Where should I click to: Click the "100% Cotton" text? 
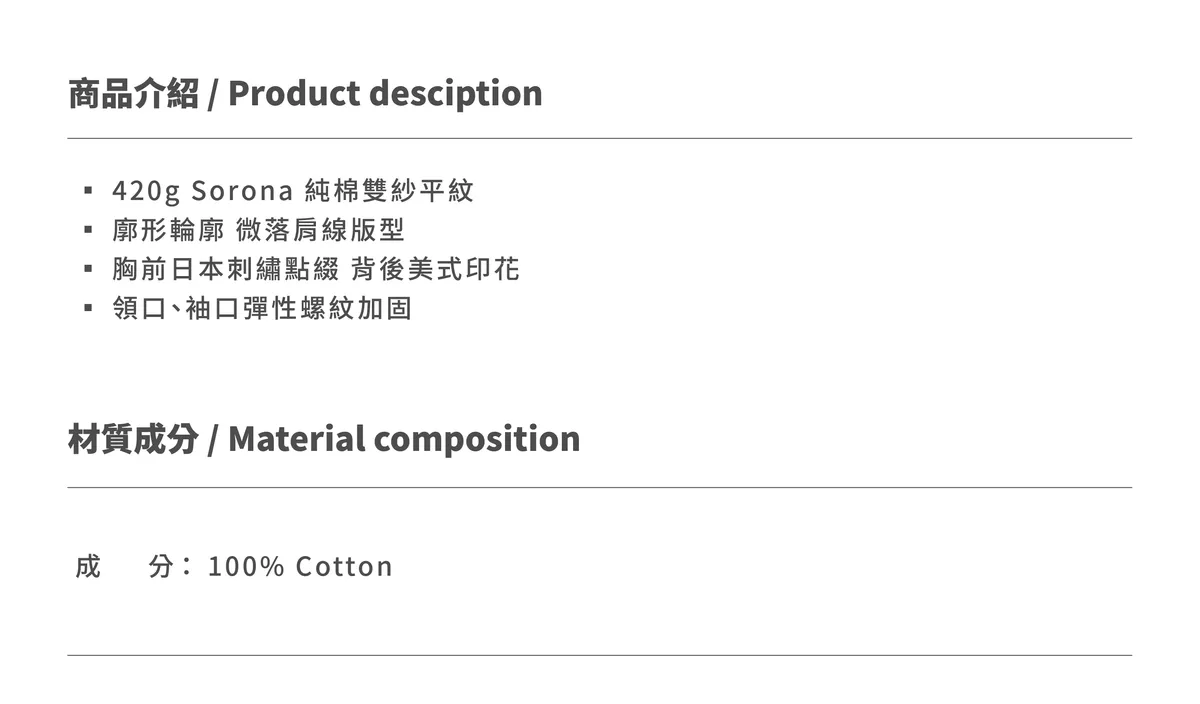(x=300, y=567)
